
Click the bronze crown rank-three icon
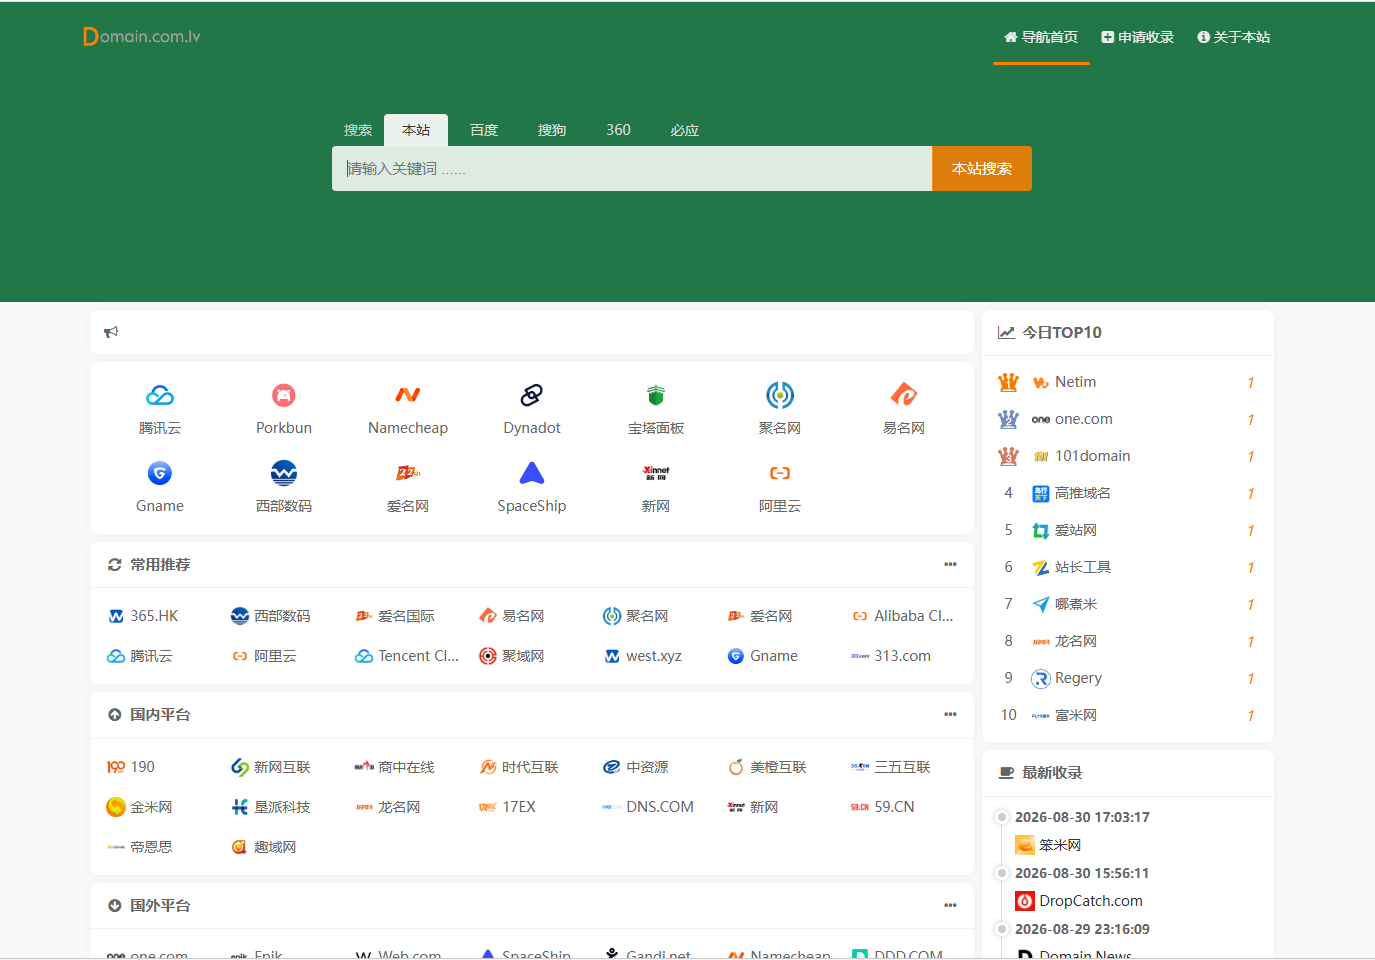(1008, 456)
